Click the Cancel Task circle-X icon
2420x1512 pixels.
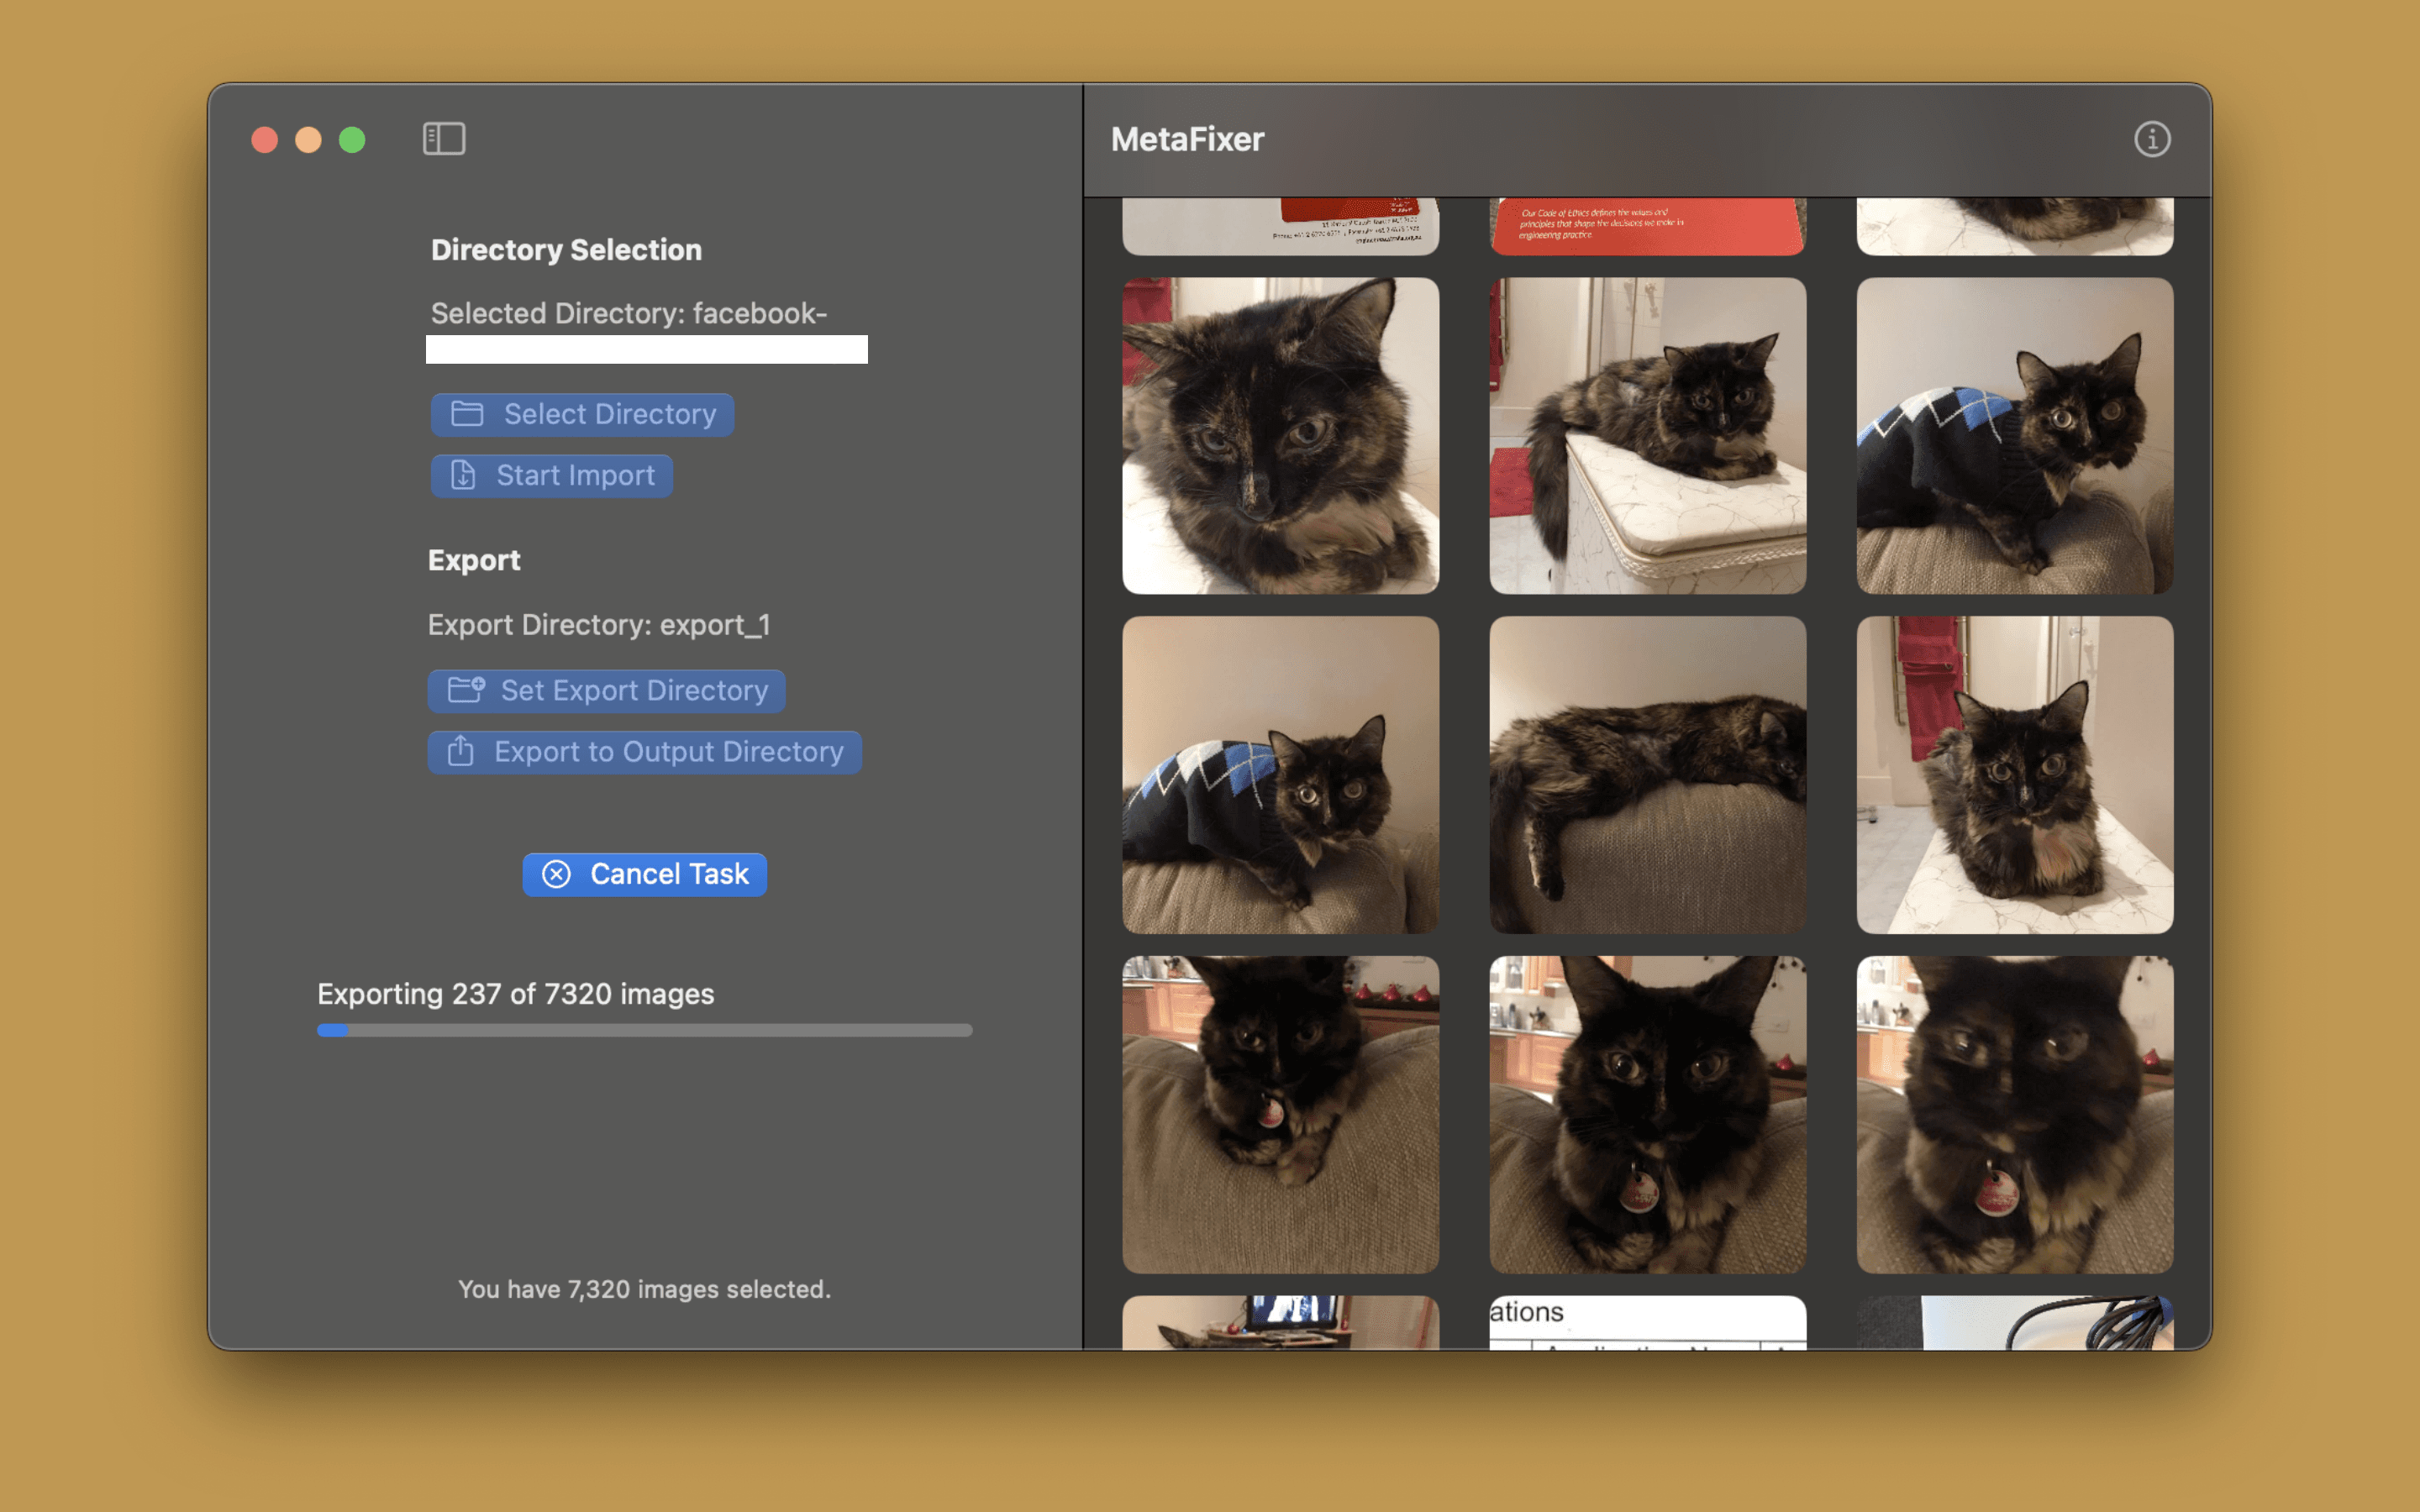(554, 873)
